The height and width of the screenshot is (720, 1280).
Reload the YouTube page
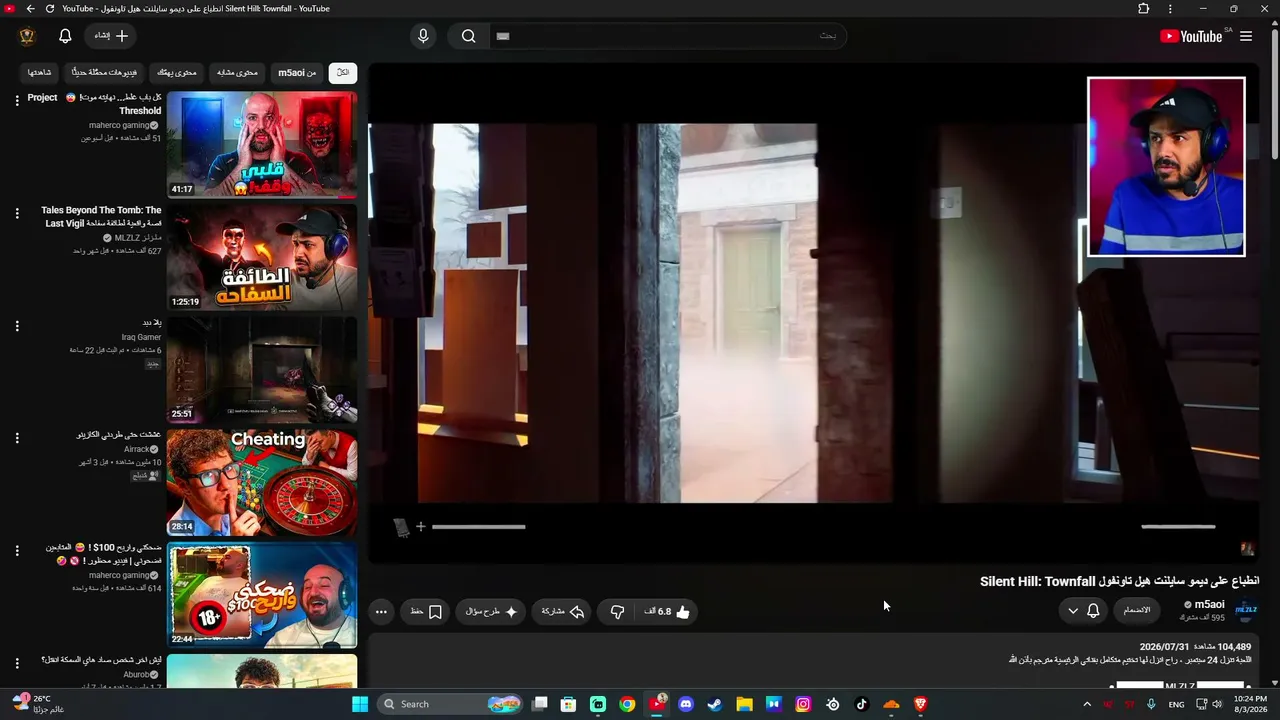[50, 9]
